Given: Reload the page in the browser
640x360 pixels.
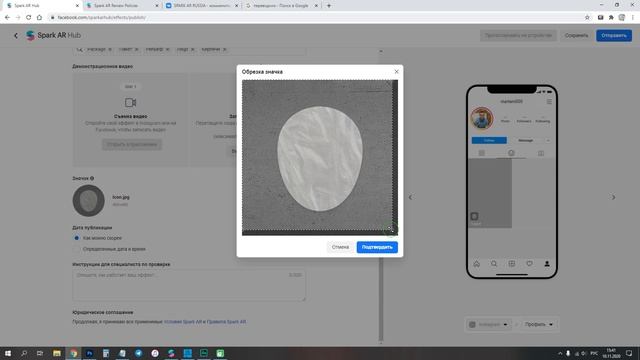Looking at the screenshot, I should 28,18.
